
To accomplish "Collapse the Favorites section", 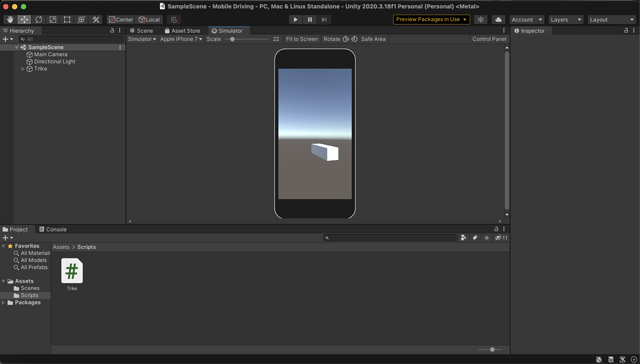I will click(4, 246).
